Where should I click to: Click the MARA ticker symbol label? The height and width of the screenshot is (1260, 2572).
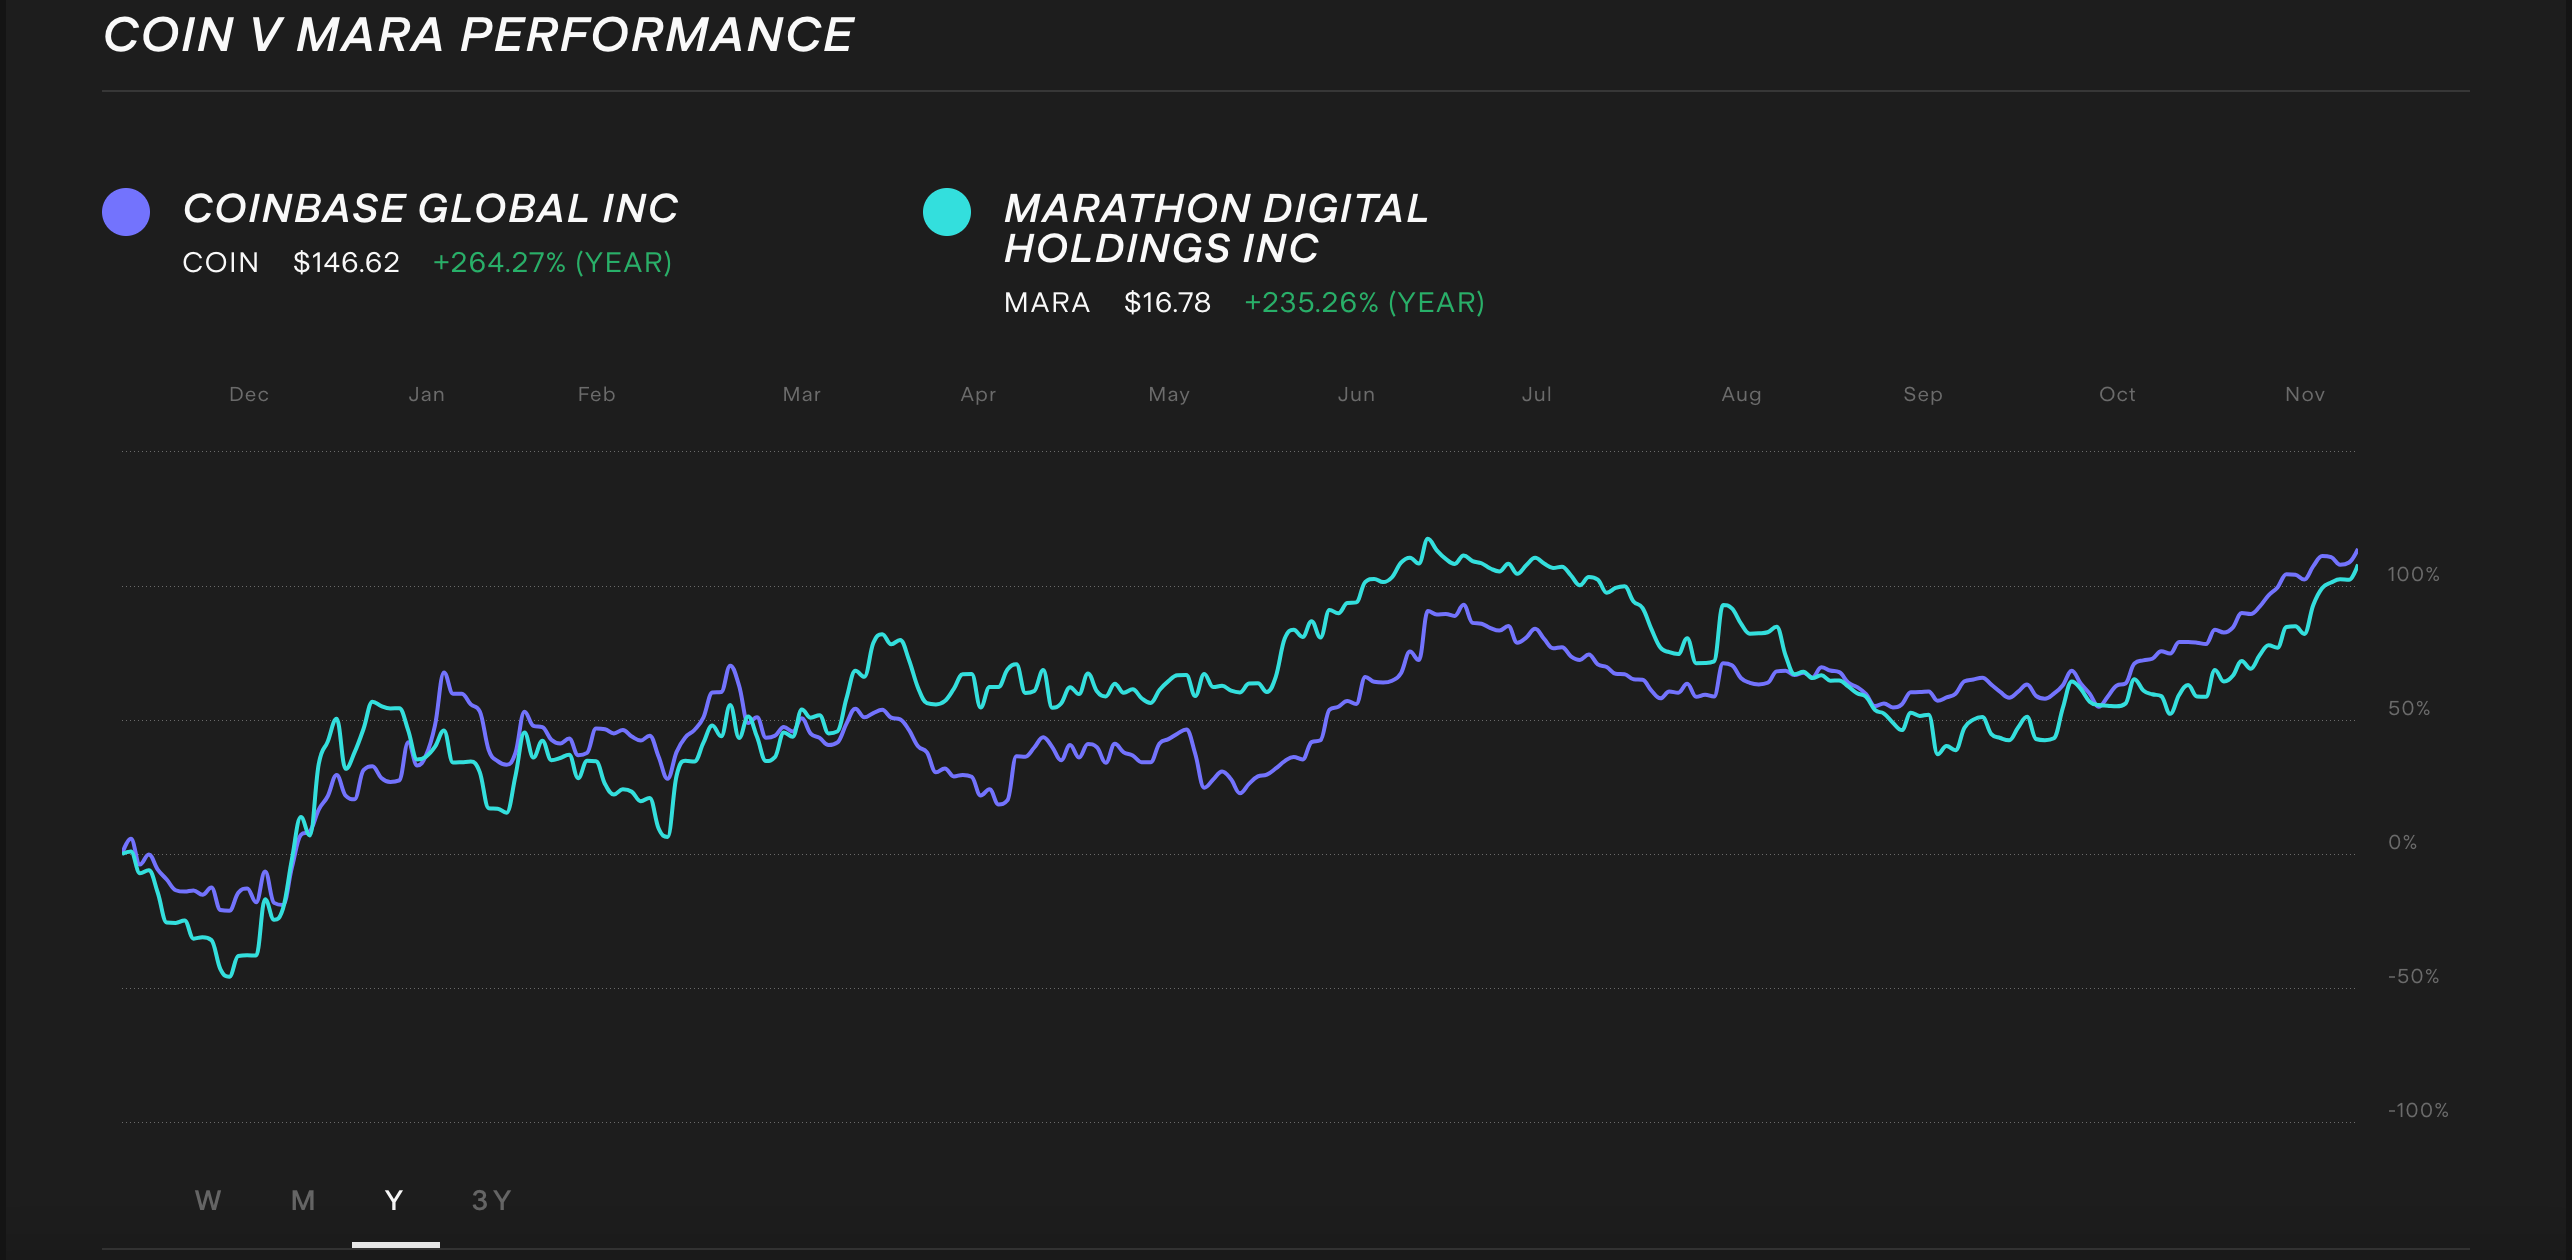1046,301
